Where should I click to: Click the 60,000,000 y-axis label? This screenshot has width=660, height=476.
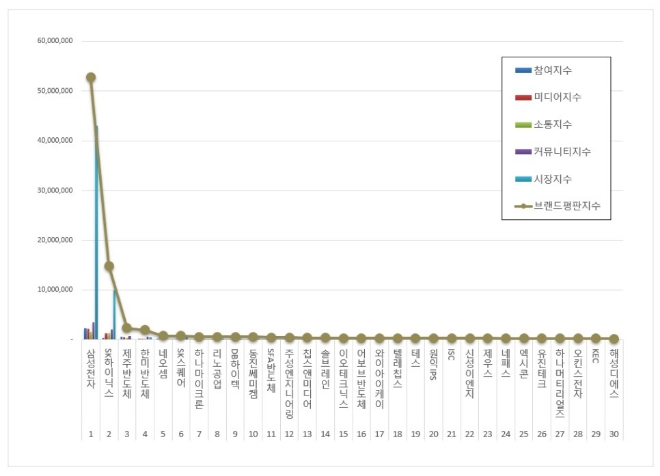(56, 41)
